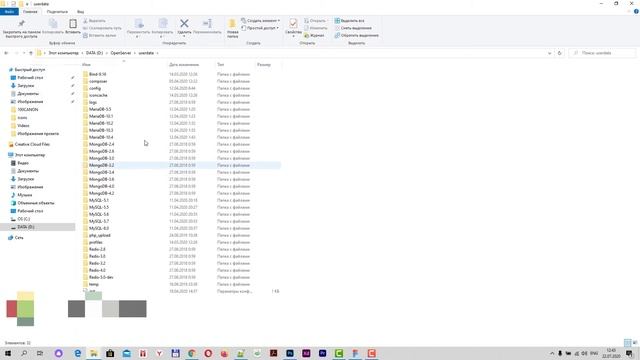Expand chevron after userdata in address bar
Image resolution: width=640 pixels, height=360 pixels.
coord(158,53)
